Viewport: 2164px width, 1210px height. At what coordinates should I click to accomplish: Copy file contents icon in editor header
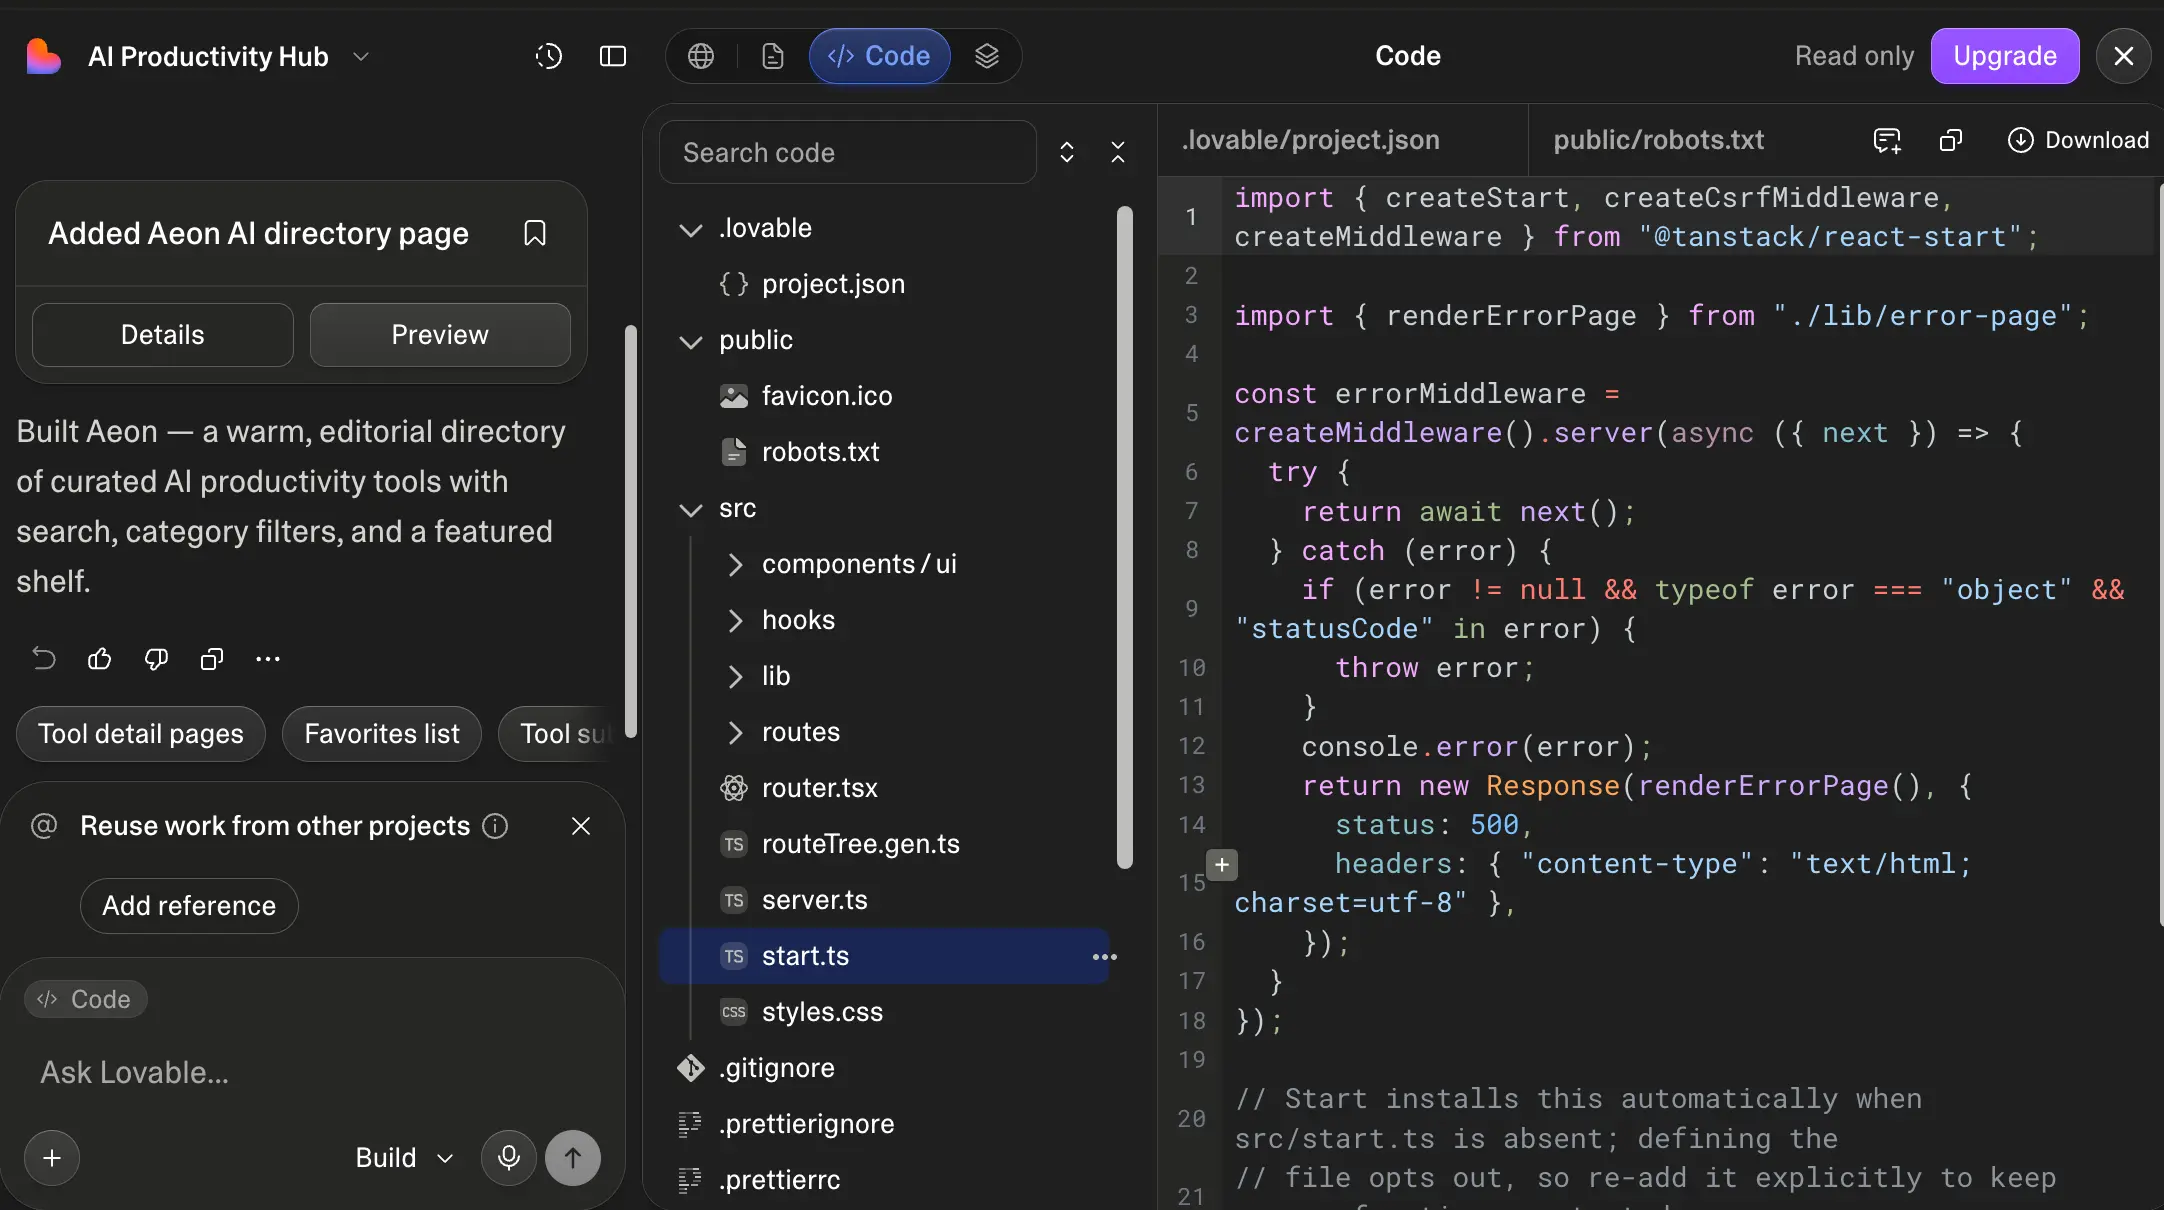1951,140
